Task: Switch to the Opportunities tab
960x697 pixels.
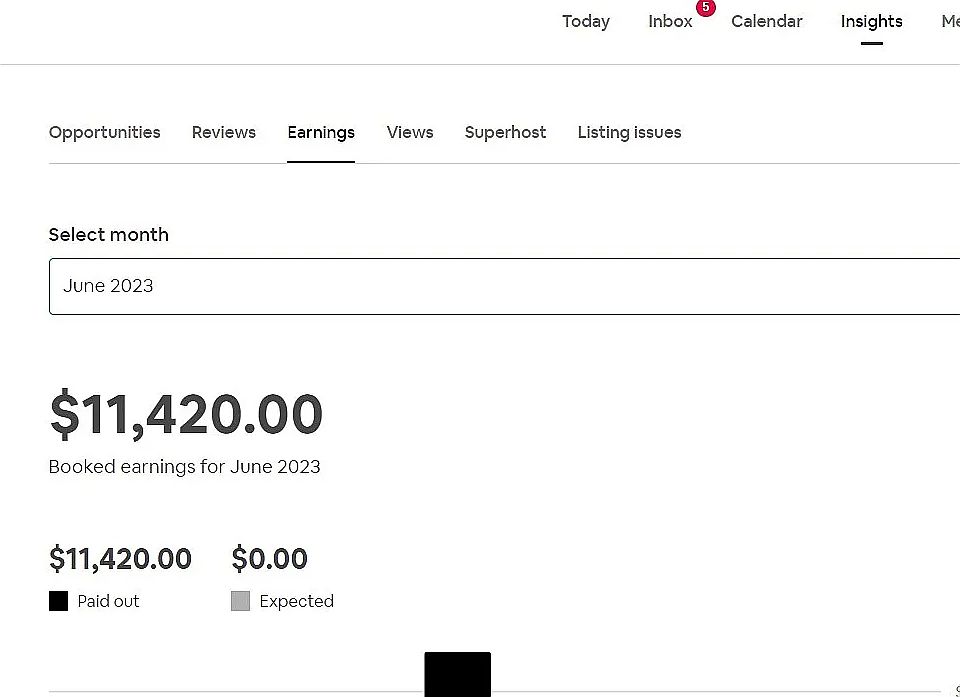Action: click(x=104, y=132)
